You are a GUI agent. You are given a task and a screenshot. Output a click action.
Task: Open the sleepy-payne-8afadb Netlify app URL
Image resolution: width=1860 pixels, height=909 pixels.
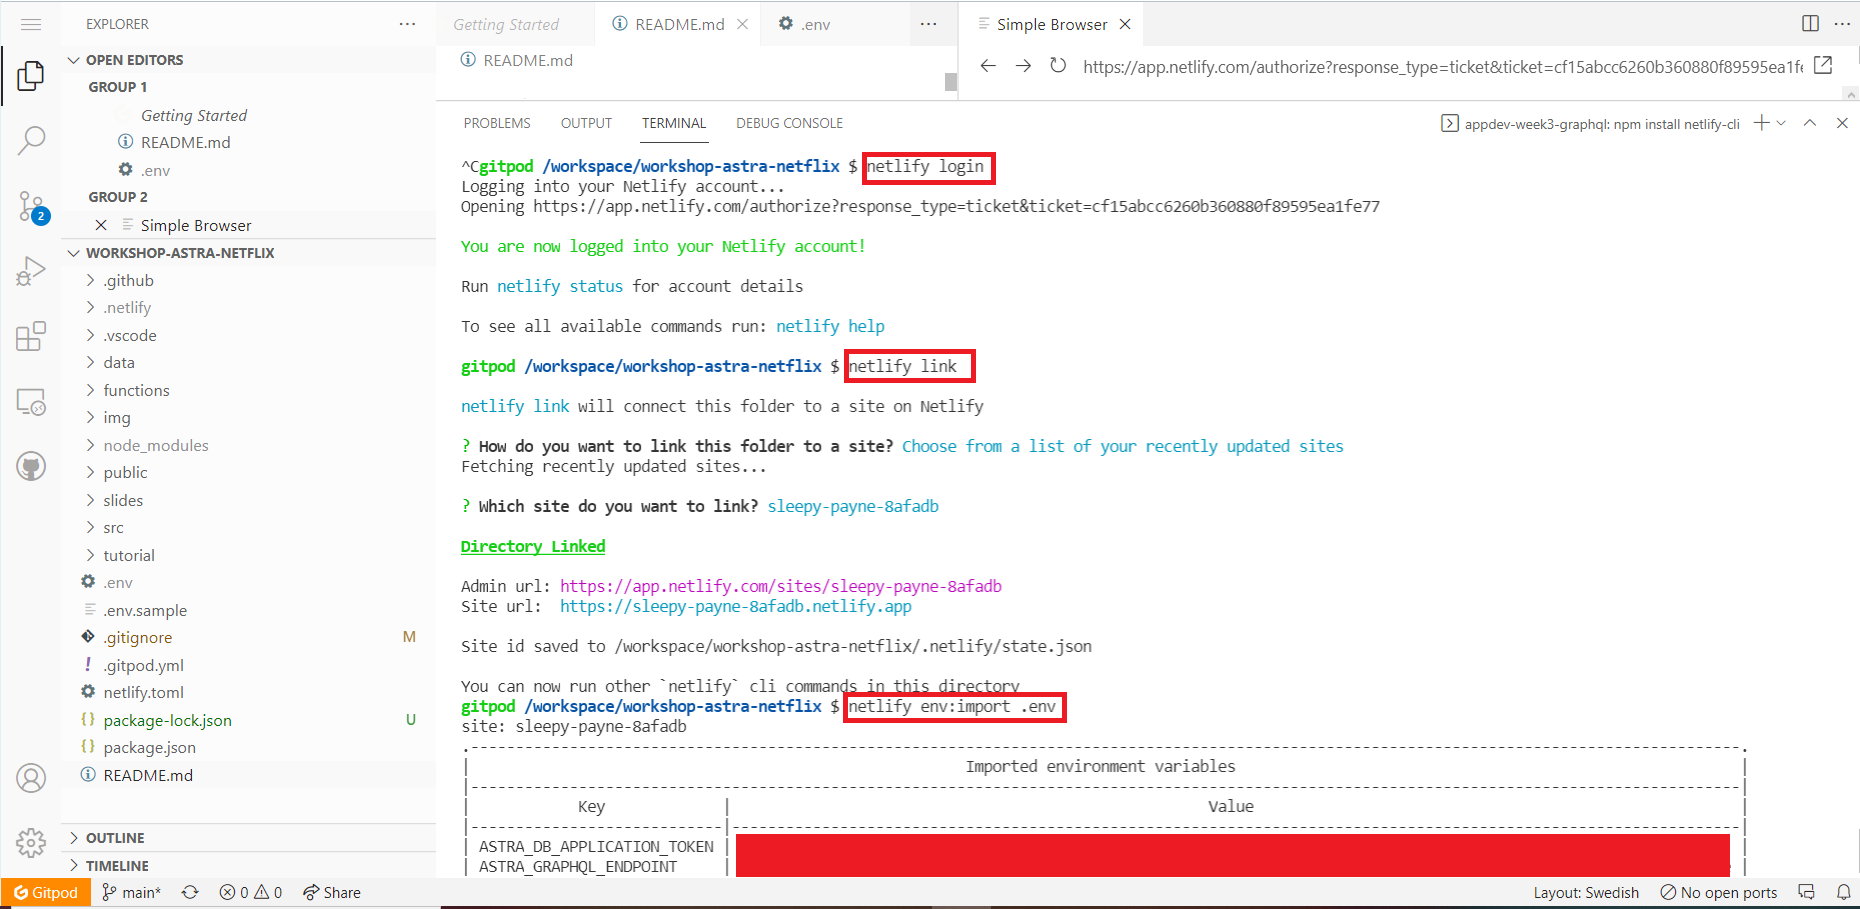(x=735, y=606)
